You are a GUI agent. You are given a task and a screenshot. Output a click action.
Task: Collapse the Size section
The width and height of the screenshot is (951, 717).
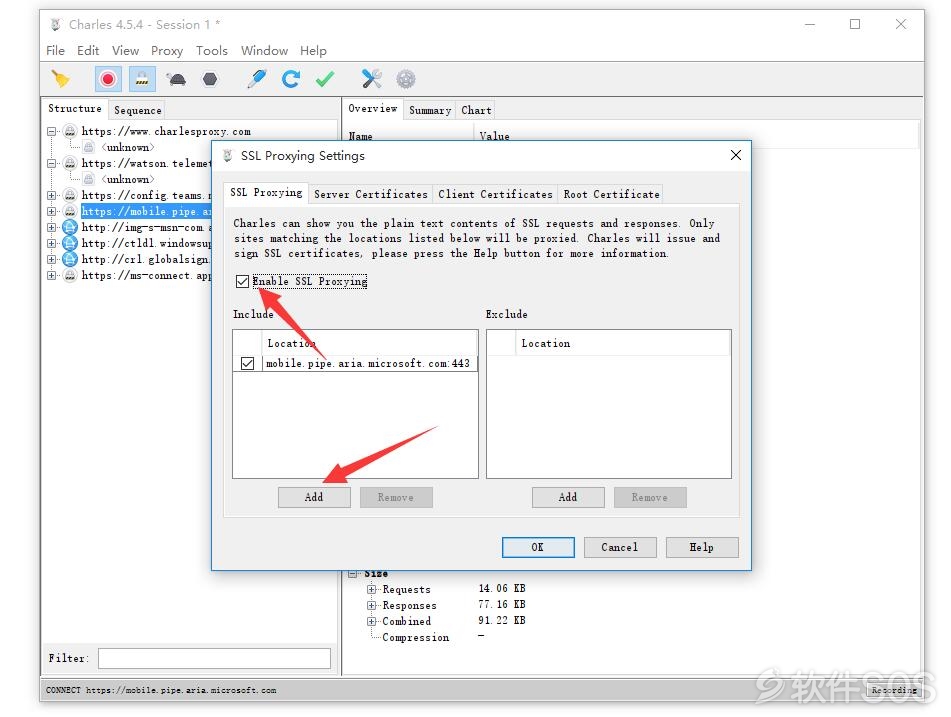[354, 573]
